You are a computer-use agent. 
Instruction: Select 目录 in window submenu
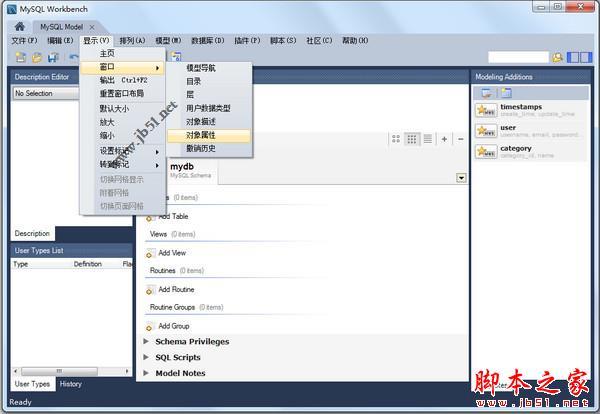click(x=209, y=81)
